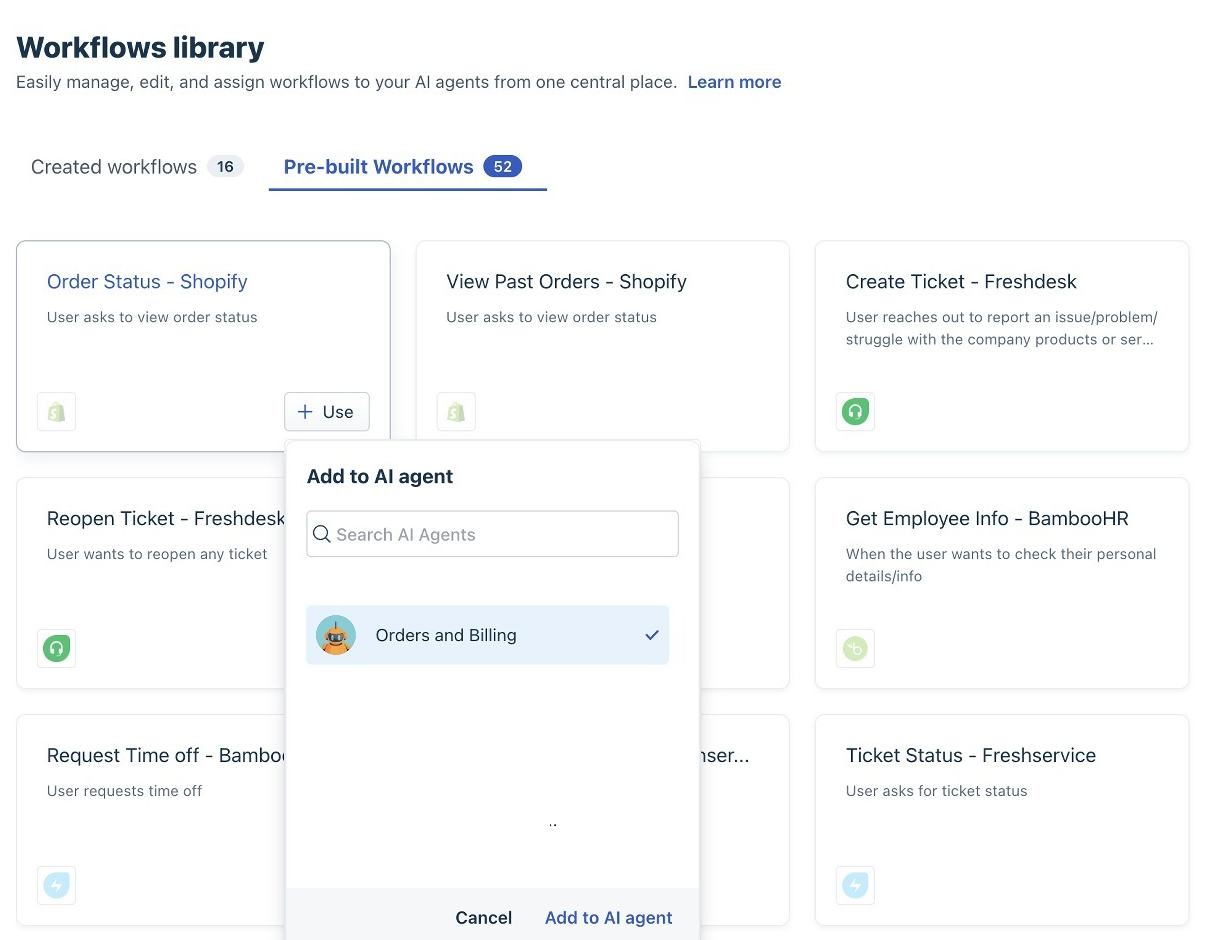Viewport: 1207px width, 940px height.
Task: Open the Order Status - Shopify title
Action: pos(147,282)
